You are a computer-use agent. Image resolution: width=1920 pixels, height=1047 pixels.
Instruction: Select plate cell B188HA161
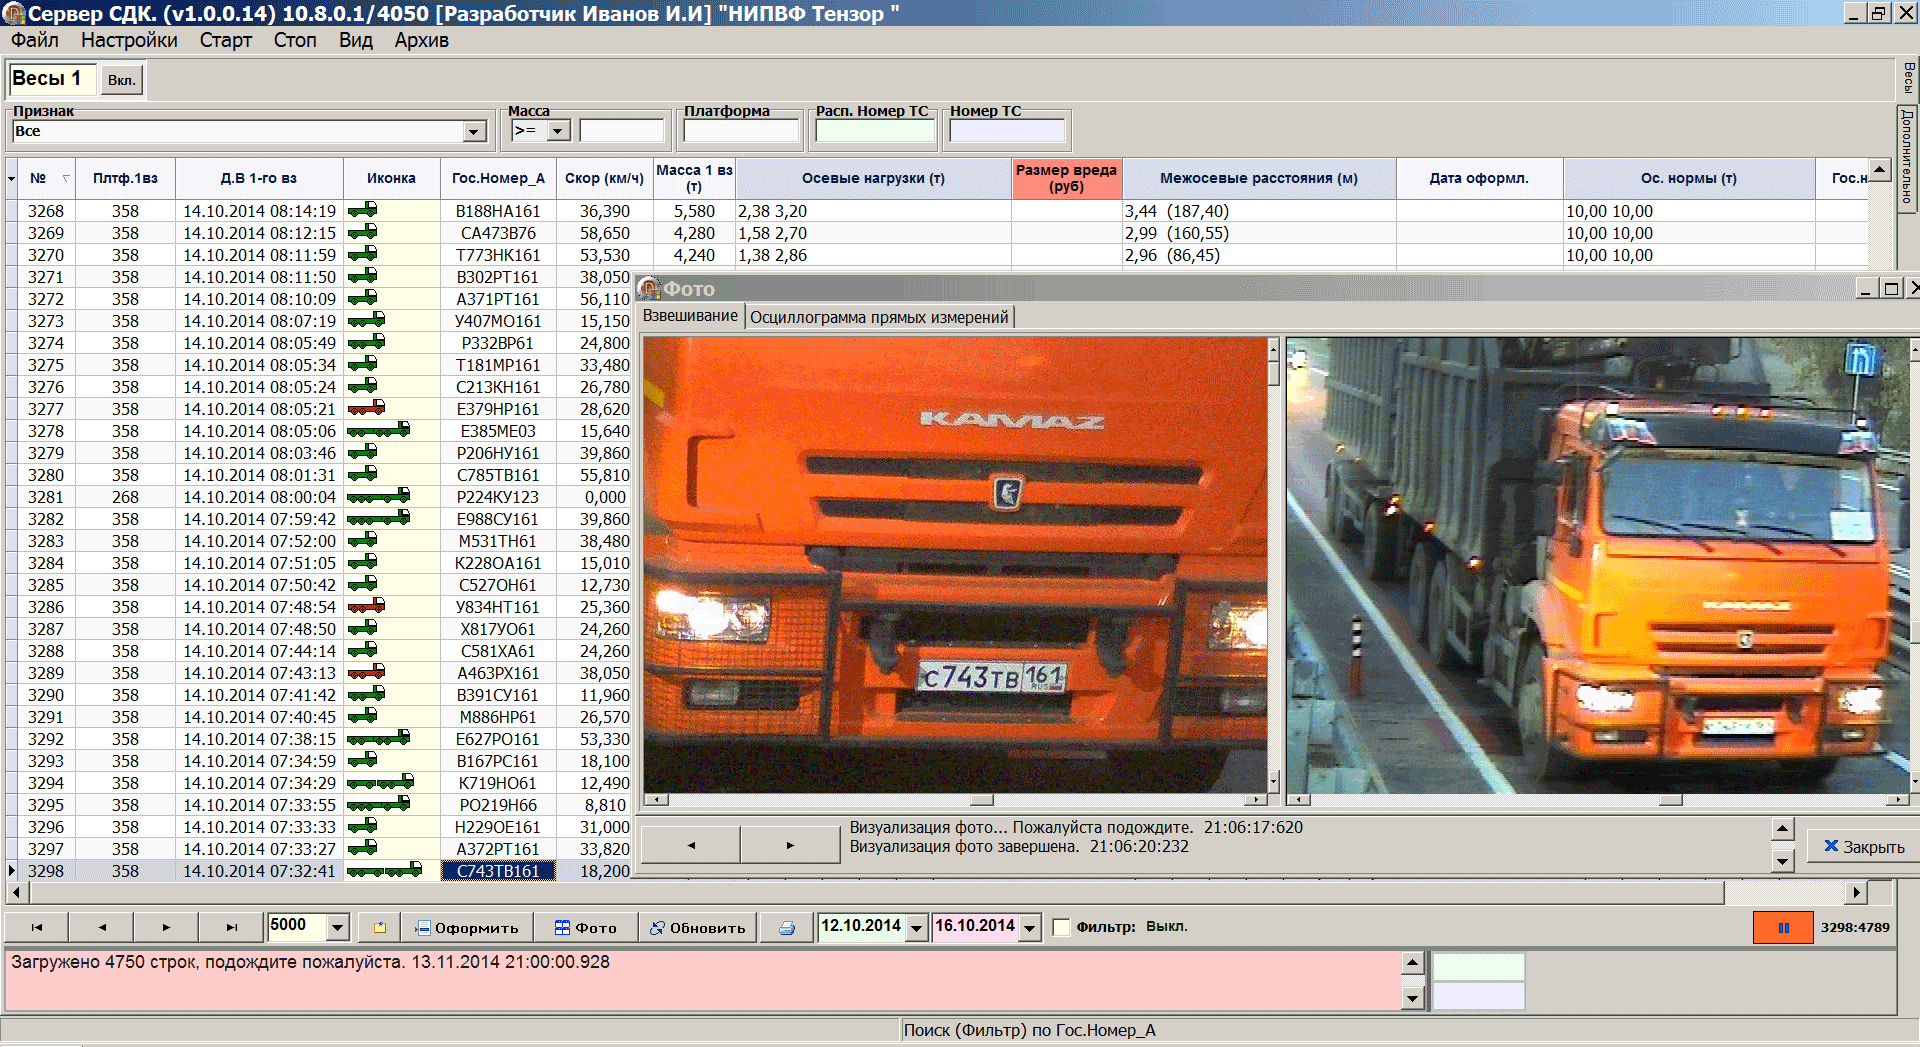tap(498, 211)
